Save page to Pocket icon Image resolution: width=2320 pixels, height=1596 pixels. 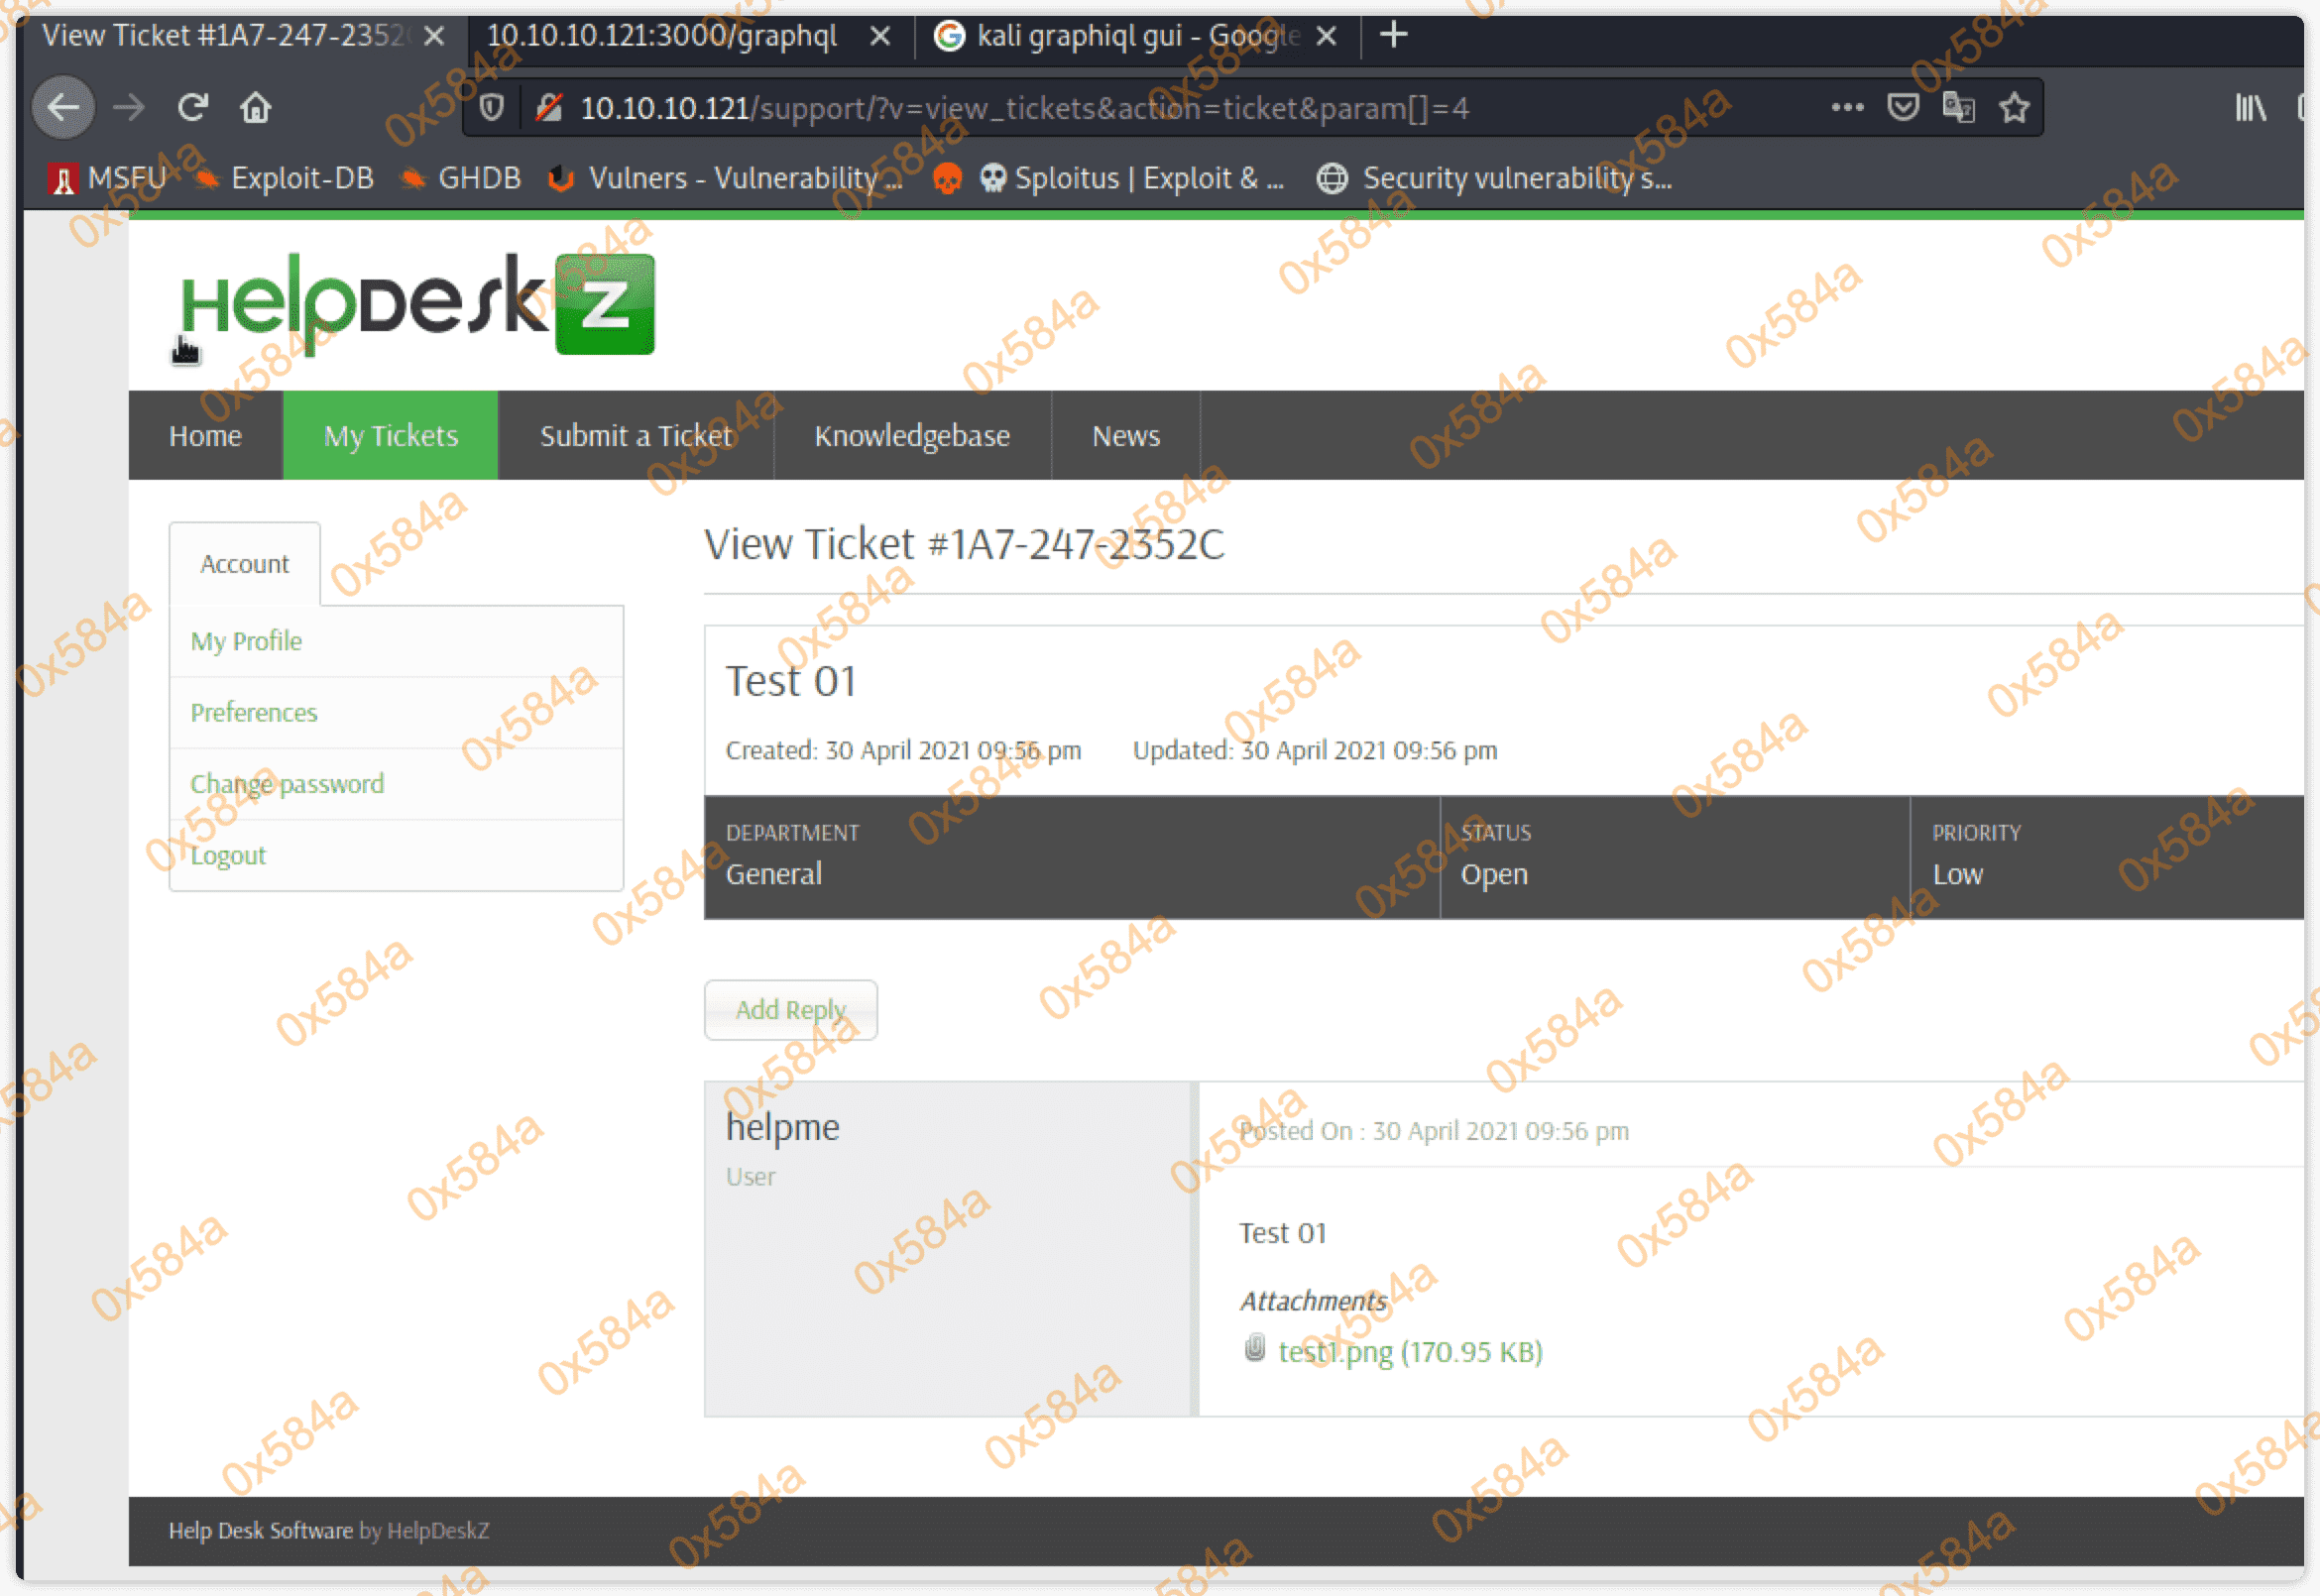(1902, 107)
